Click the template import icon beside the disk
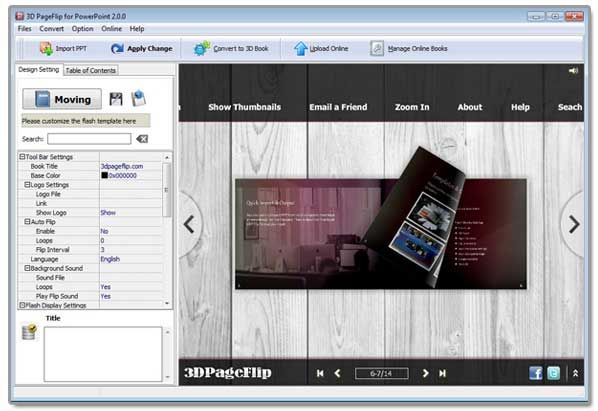Viewport: 598px width, 411px height. point(138,98)
